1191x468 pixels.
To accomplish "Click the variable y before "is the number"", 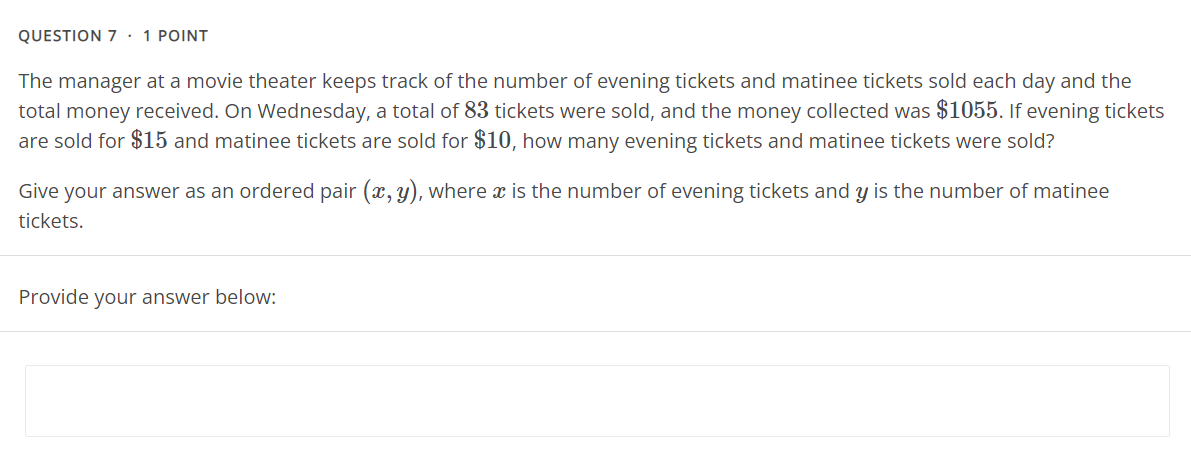I will (864, 192).
